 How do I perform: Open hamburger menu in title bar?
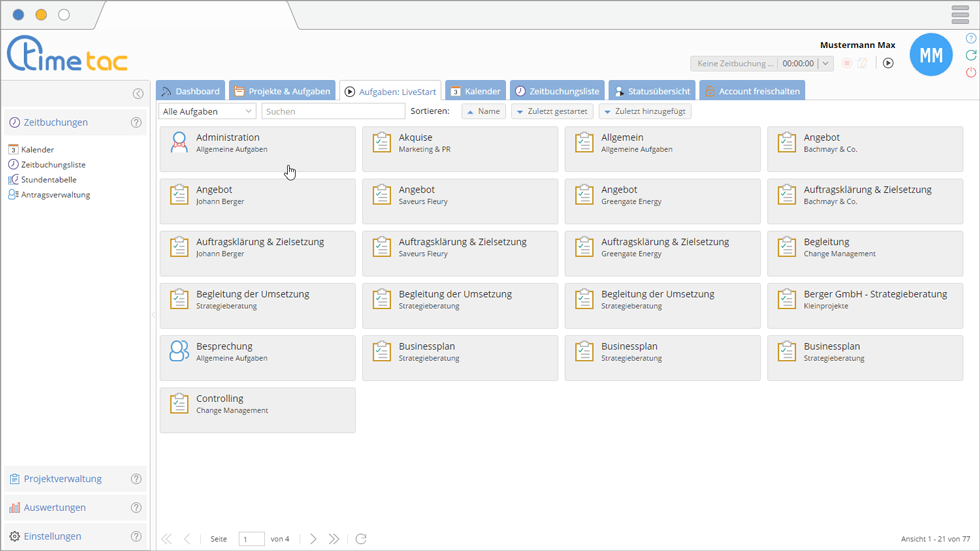pos(960,13)
